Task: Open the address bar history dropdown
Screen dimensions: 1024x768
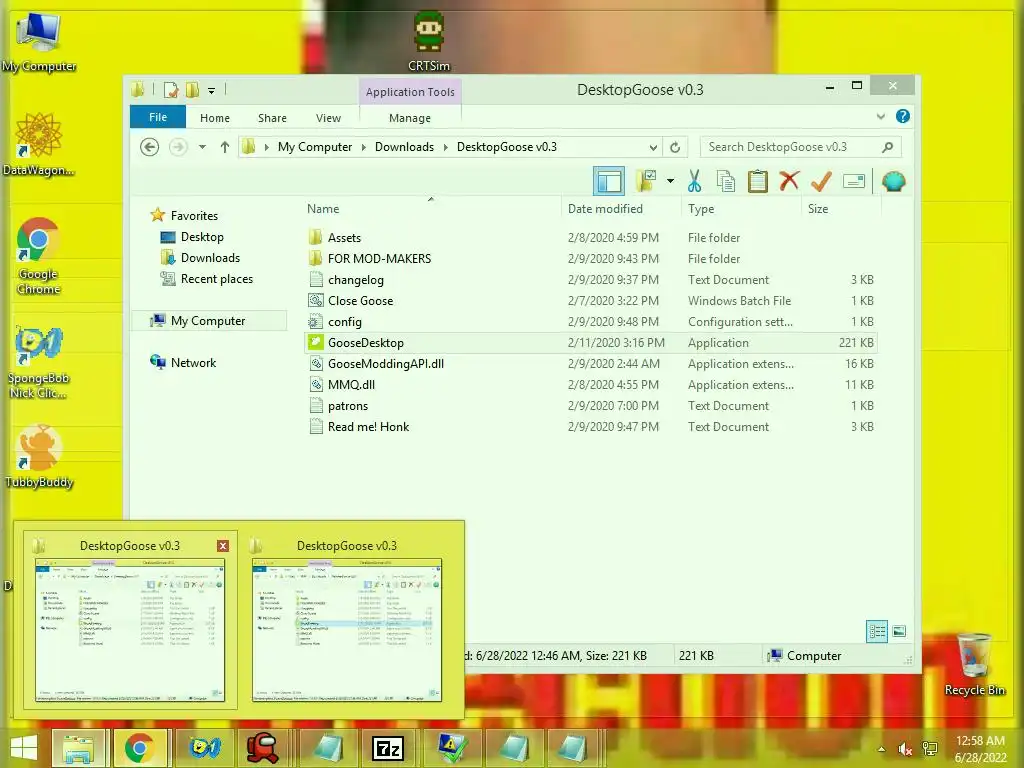Action: [x=653, y=147]
